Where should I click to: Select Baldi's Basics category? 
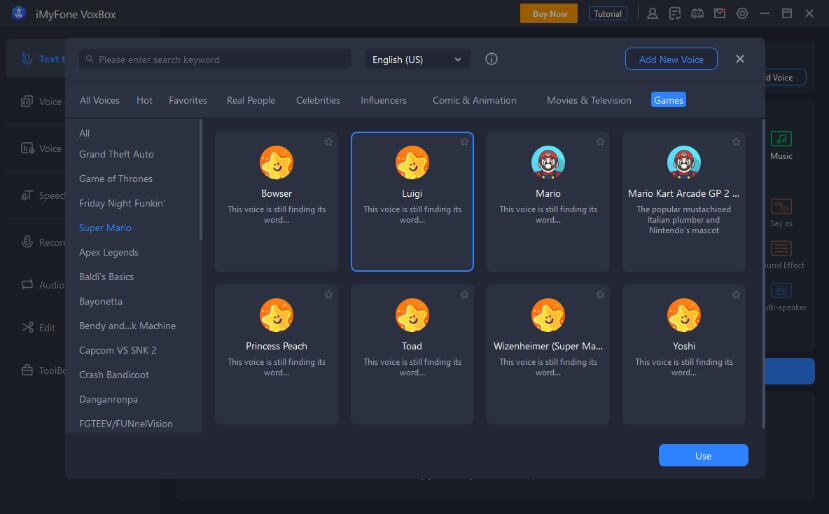pyautogui.click(x=106, y=277)
